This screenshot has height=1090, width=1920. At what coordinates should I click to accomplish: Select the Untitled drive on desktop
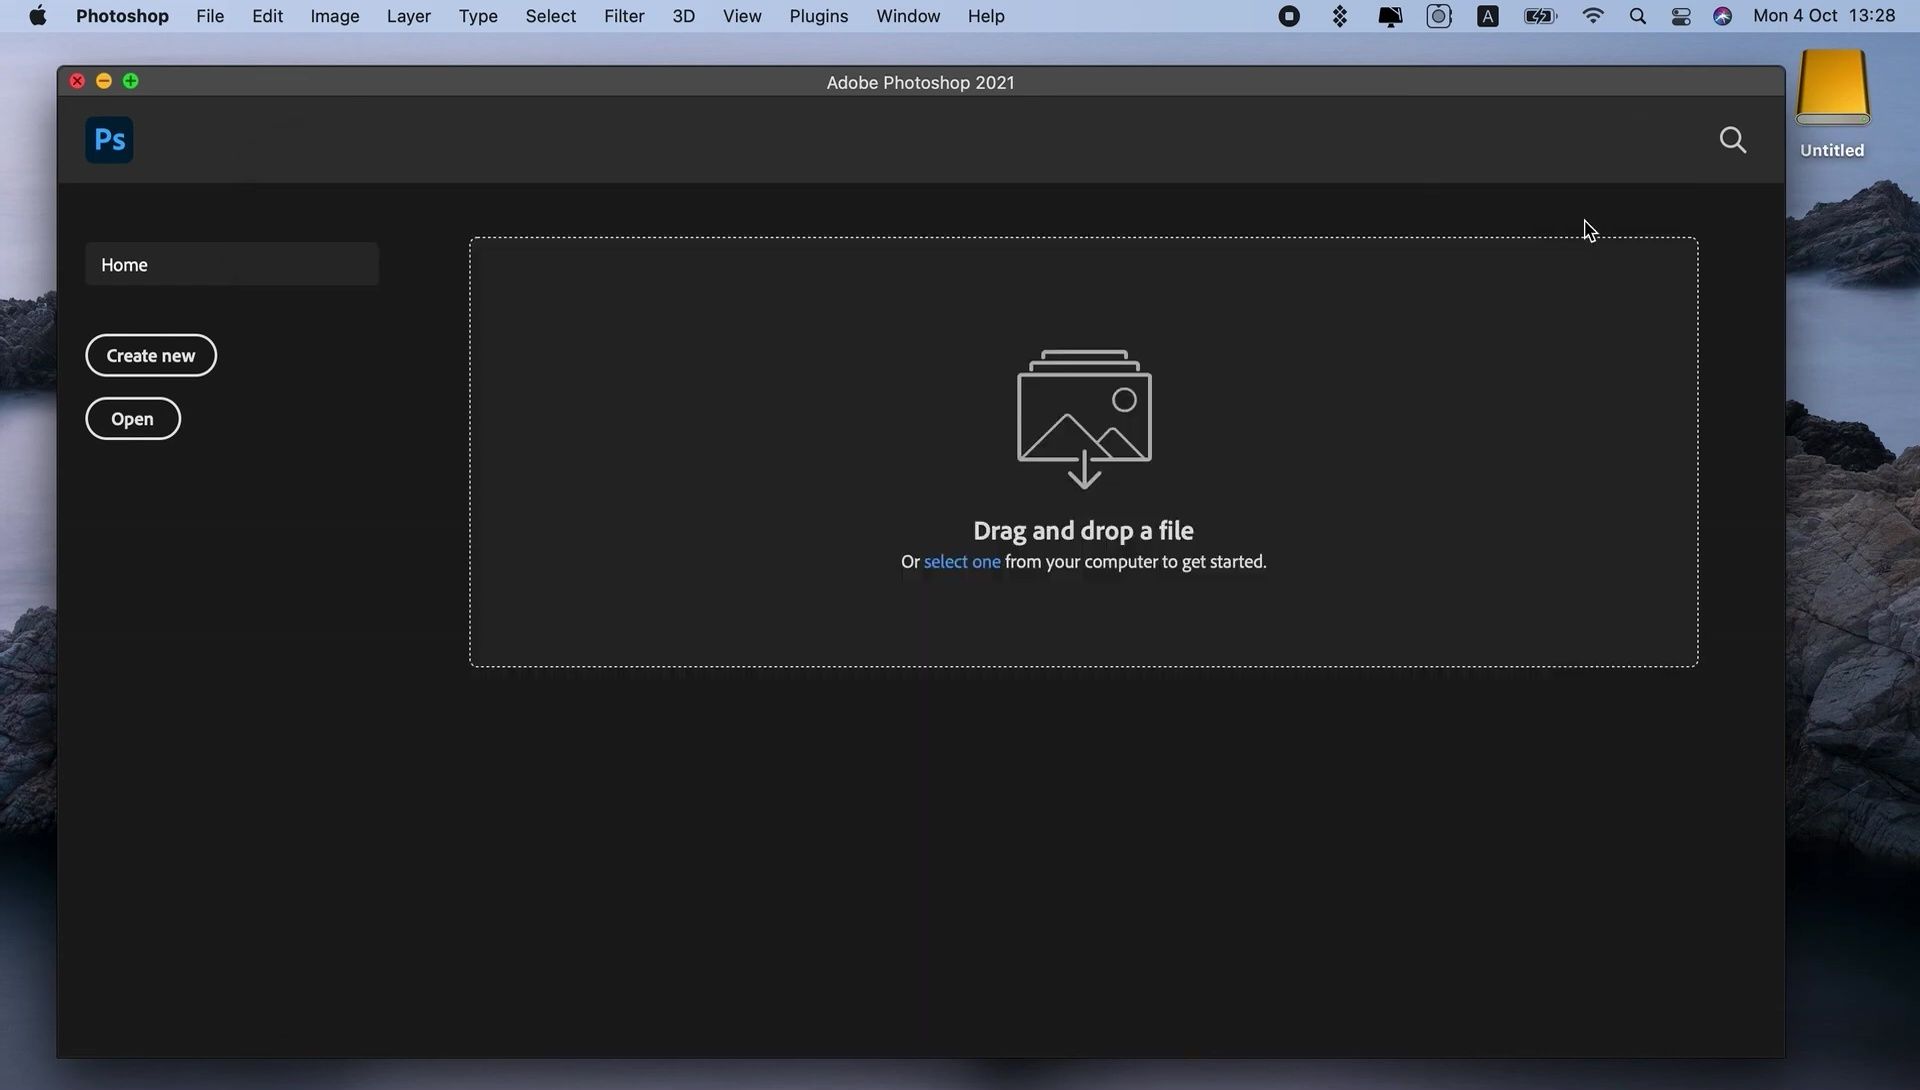point(1832,104)
